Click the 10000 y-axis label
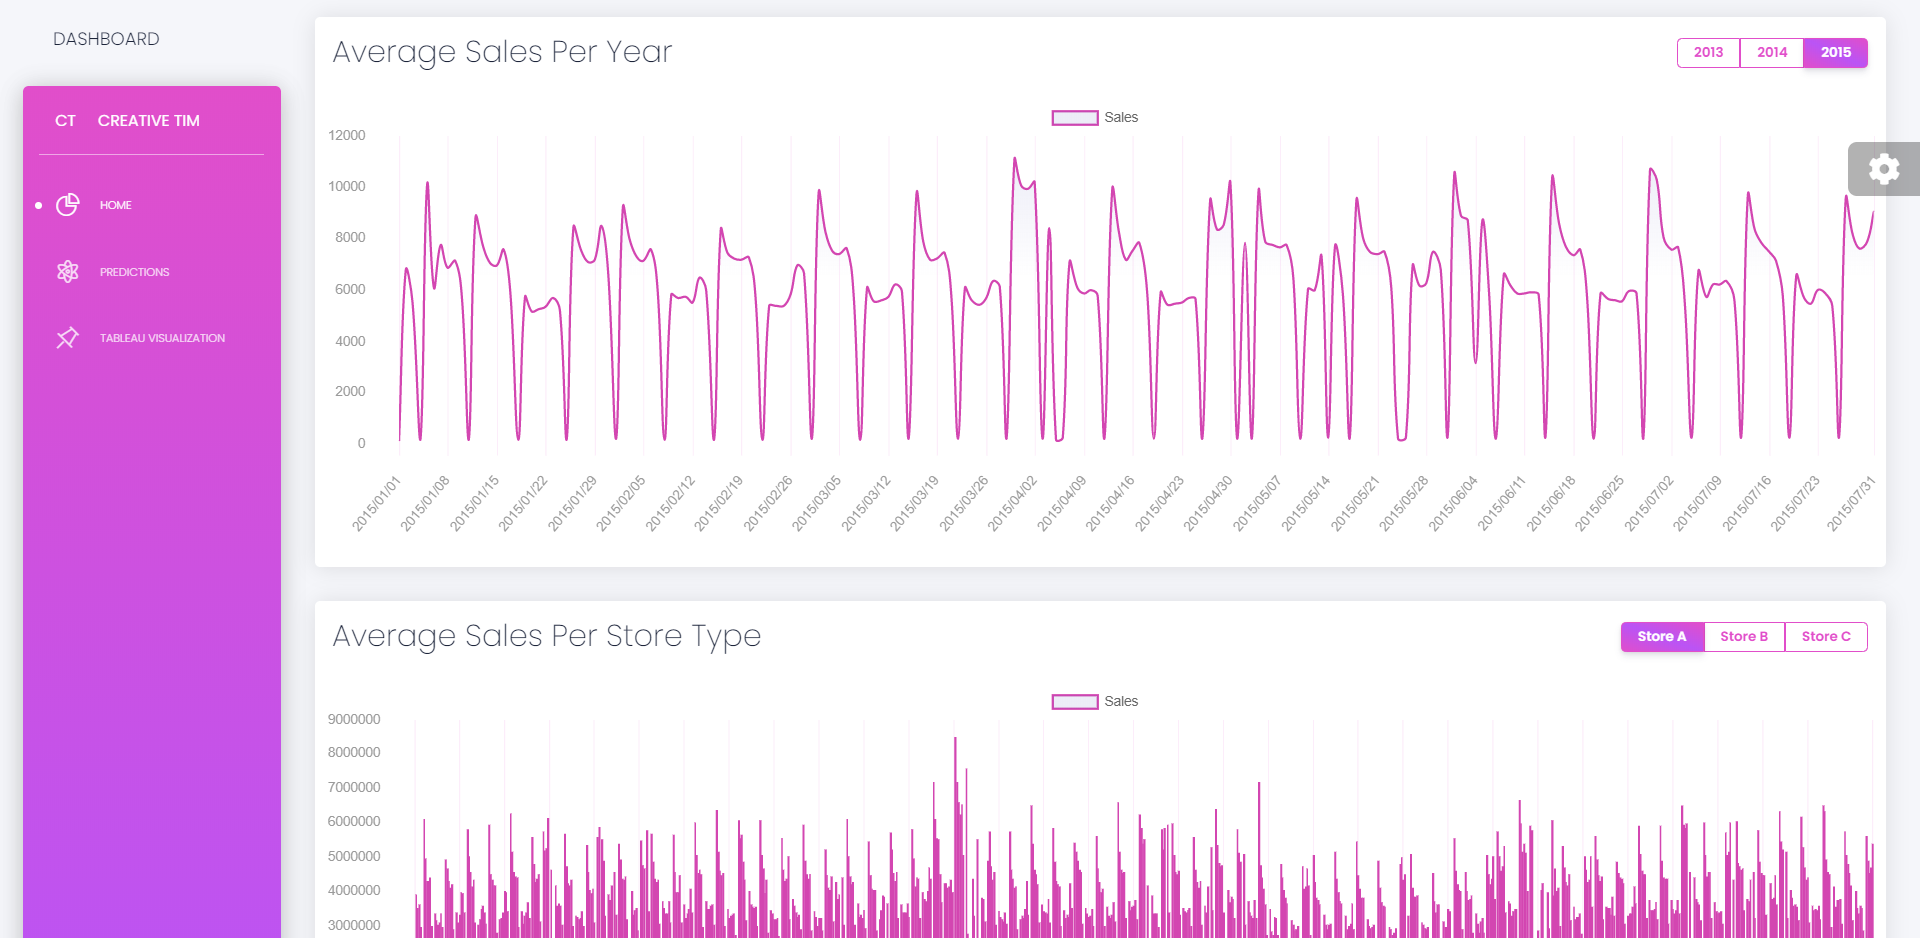 pyautogui.click(x=347, y=186)
